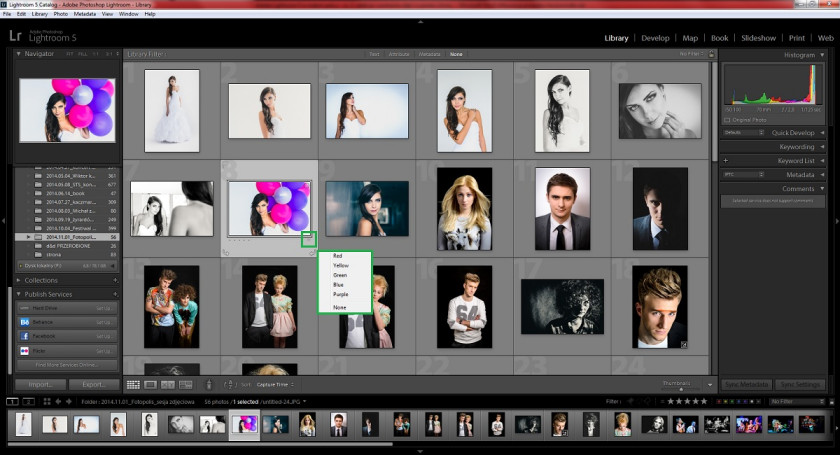Choose Red from color label menu

click(338, 256)
